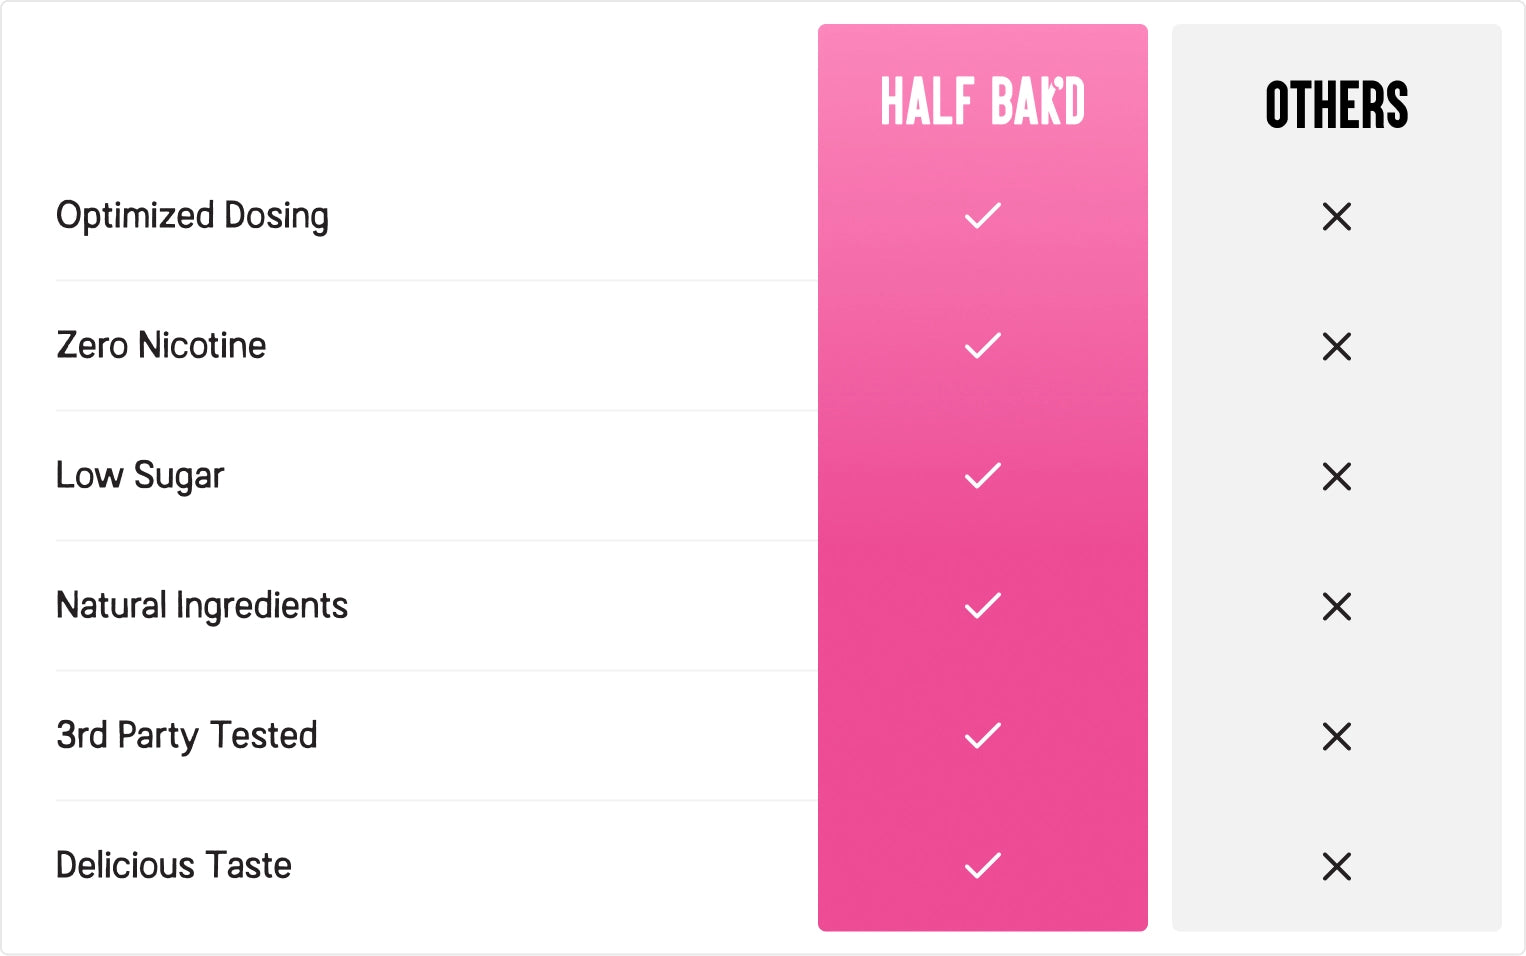Click the Others X mark for Natural Ingredients
Screen dimensions: 1526x956
1336,606
